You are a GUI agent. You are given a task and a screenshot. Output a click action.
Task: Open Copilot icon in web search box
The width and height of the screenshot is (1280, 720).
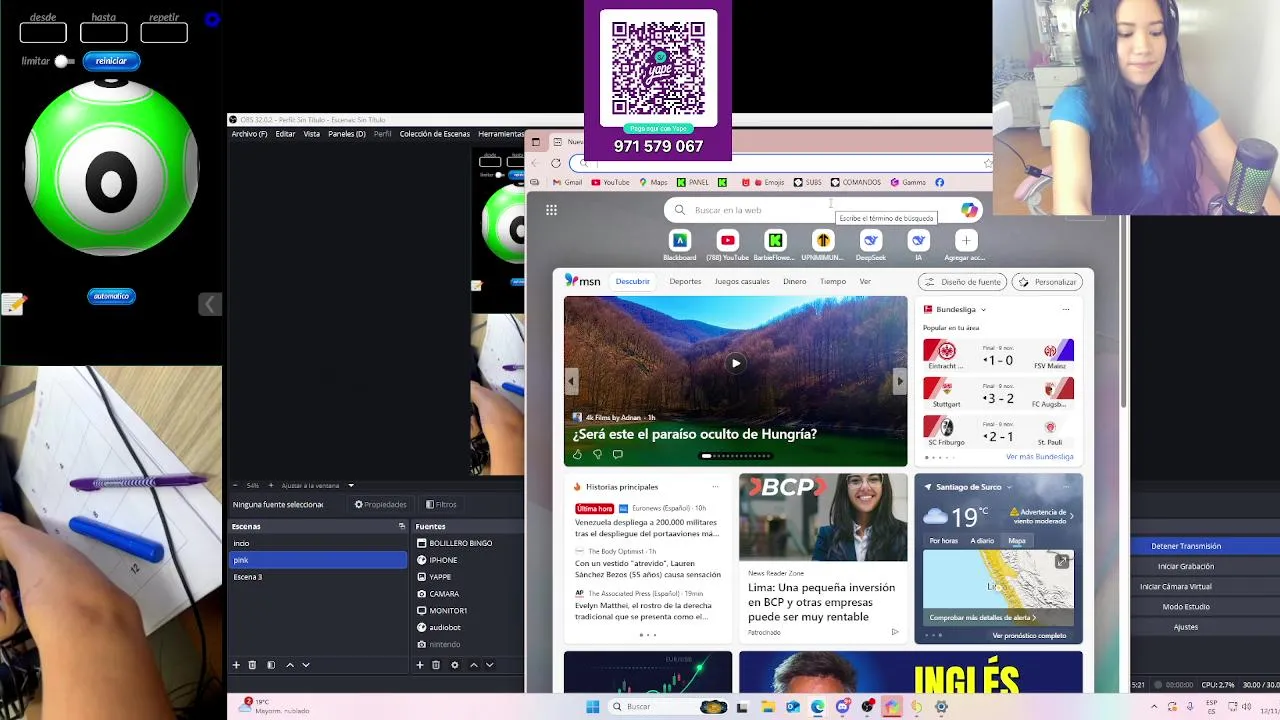coord(969,210)
